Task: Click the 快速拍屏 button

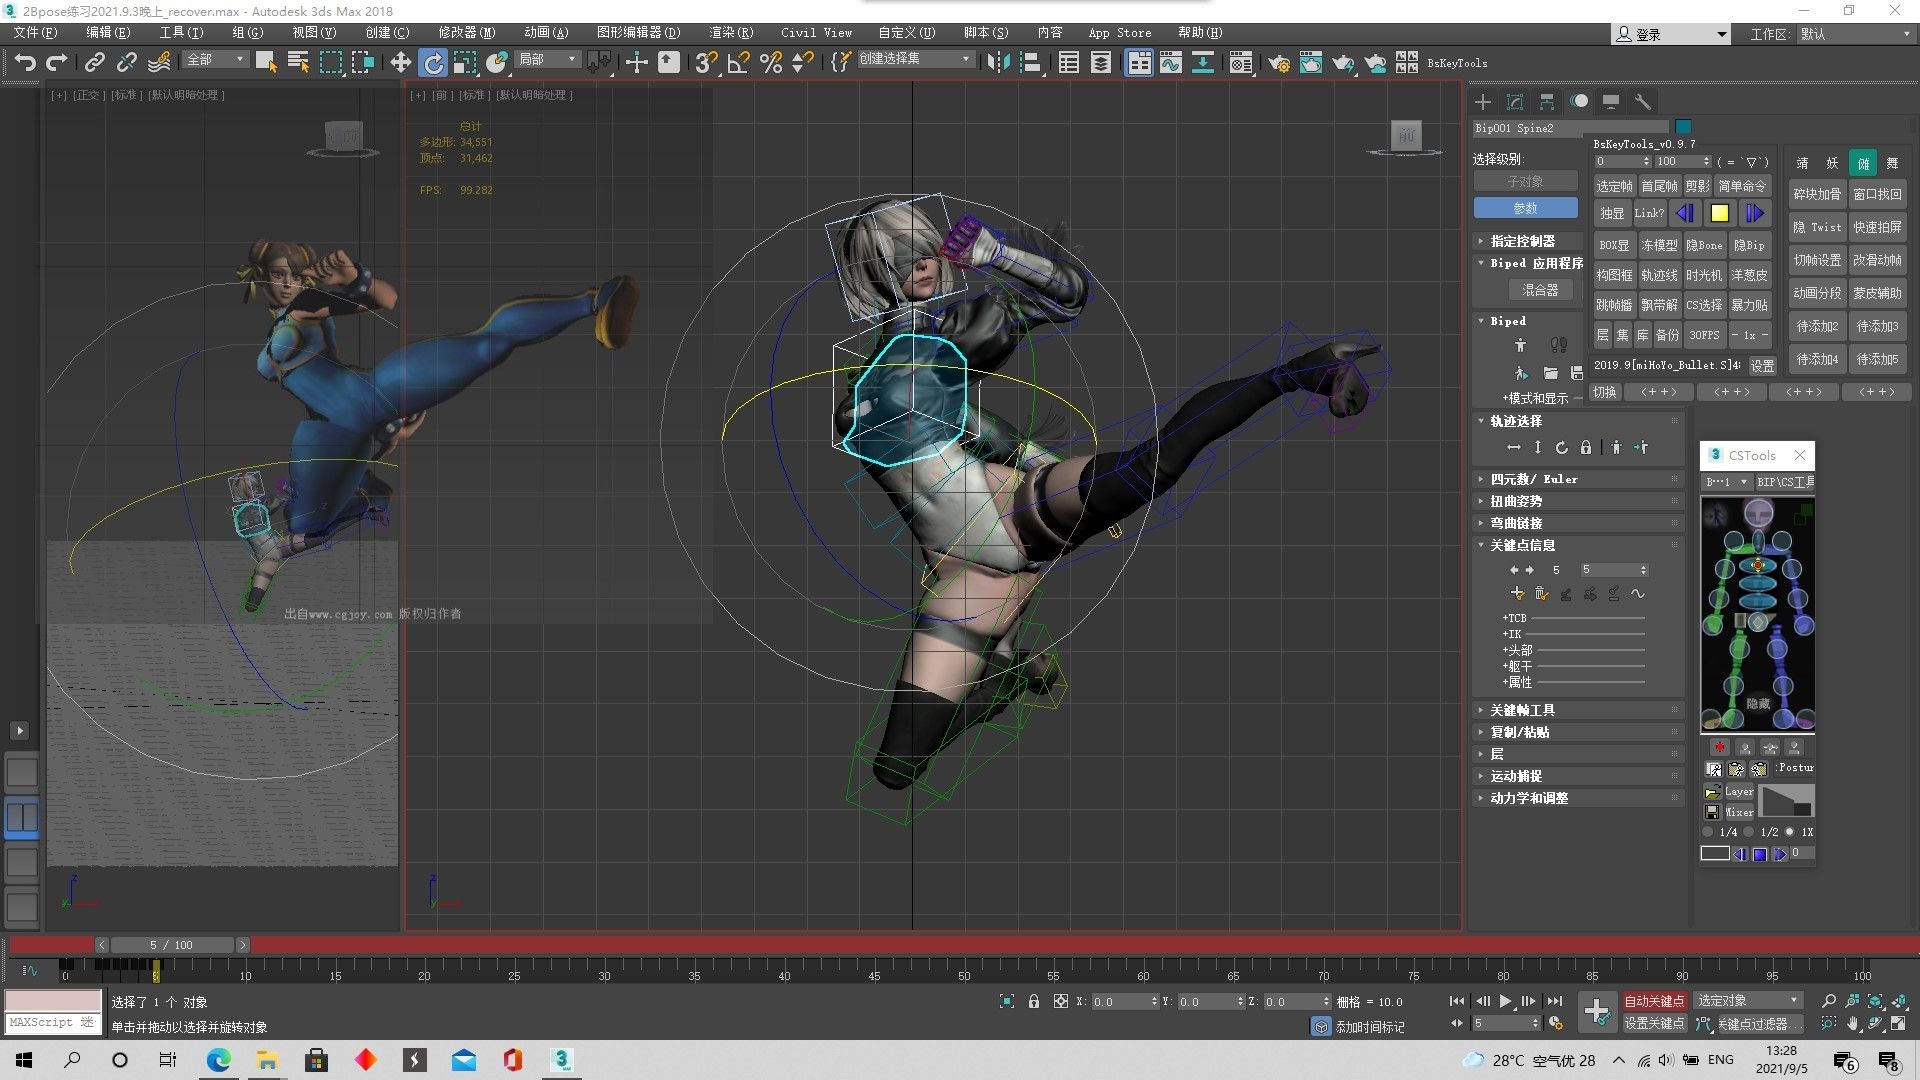Action: (x=1877, y=227)
